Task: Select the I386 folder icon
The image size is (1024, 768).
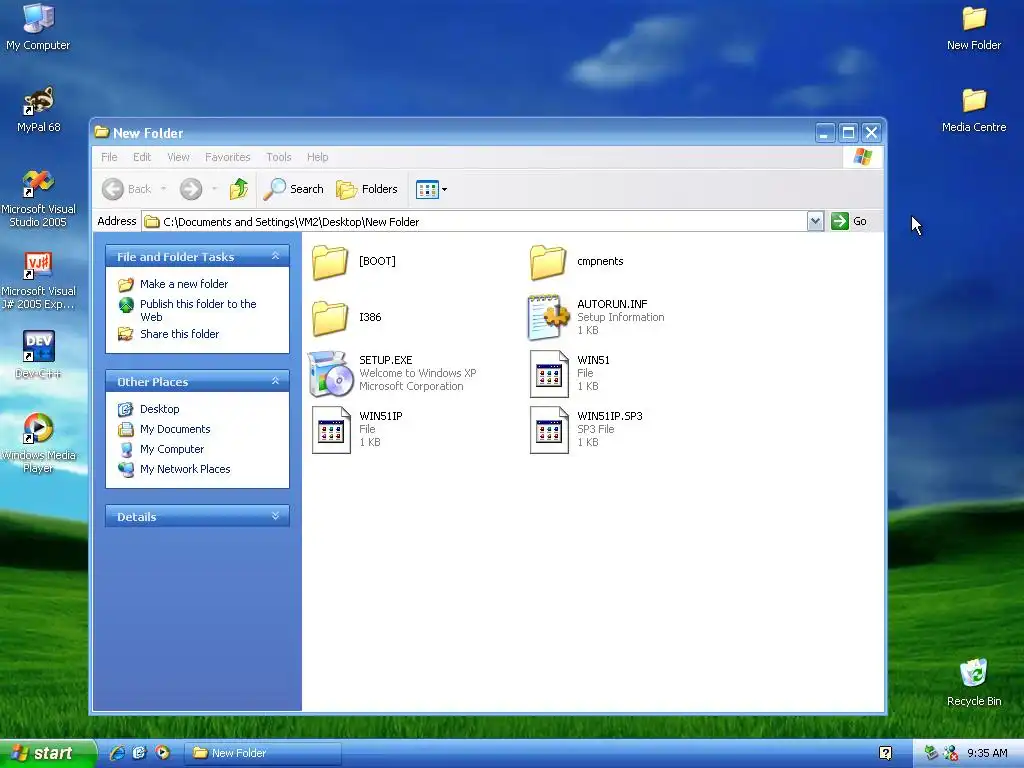Action: [330, 318]
